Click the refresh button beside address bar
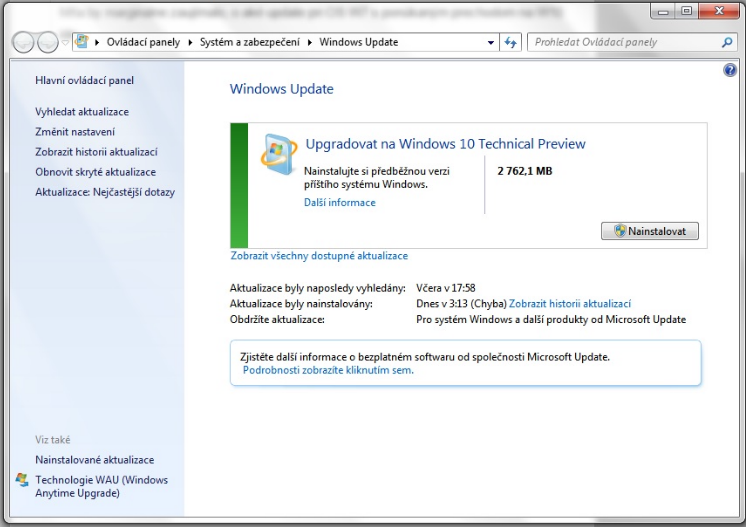Viewport: 746px width, 527px height. pos(510,42)
